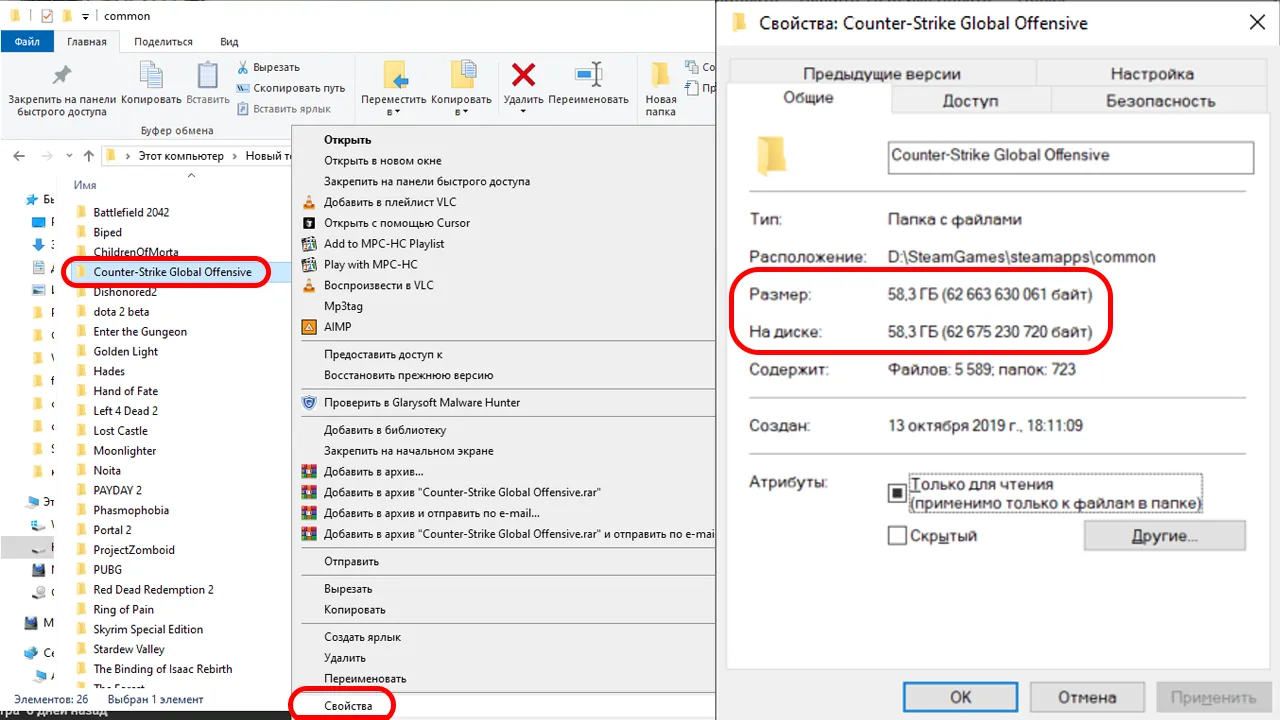Choose Закрепить на панели быстрого доступа in context menu

(427, 182)
